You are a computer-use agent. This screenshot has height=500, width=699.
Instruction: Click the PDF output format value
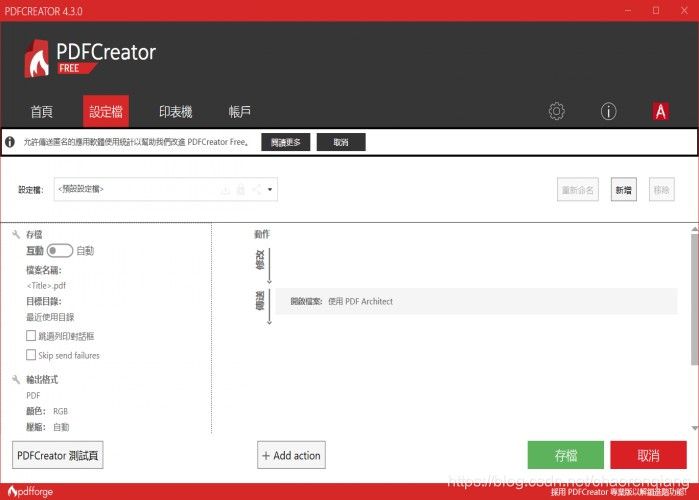point(33,395)
